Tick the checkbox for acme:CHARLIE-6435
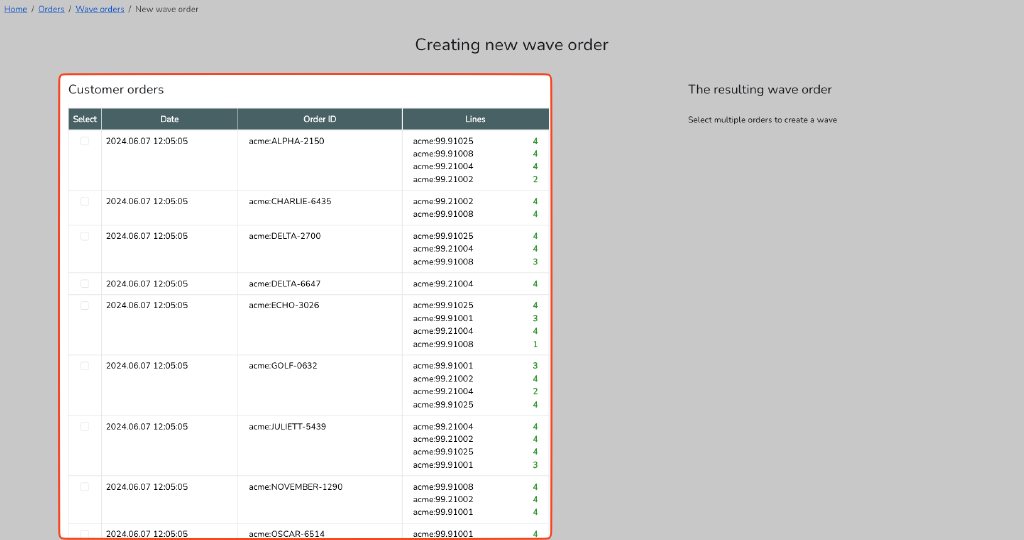Image resolution: width=1024 pixels, height=540 pixels. click(85, 201)
